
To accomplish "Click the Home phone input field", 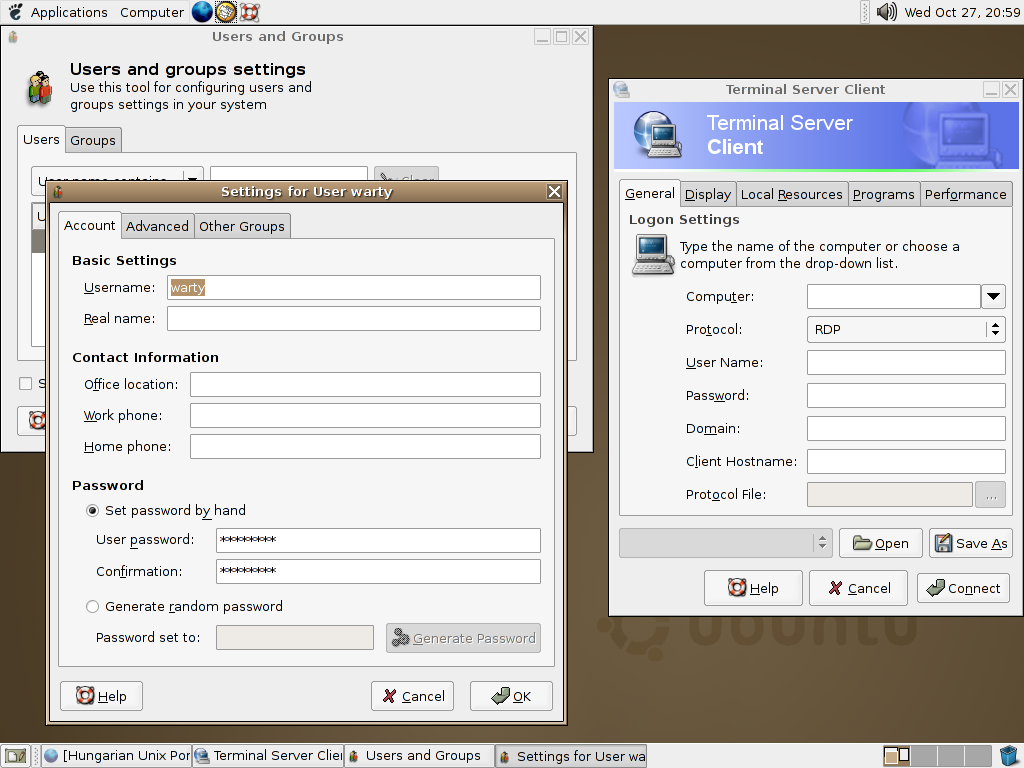I will tap(366, 447).
